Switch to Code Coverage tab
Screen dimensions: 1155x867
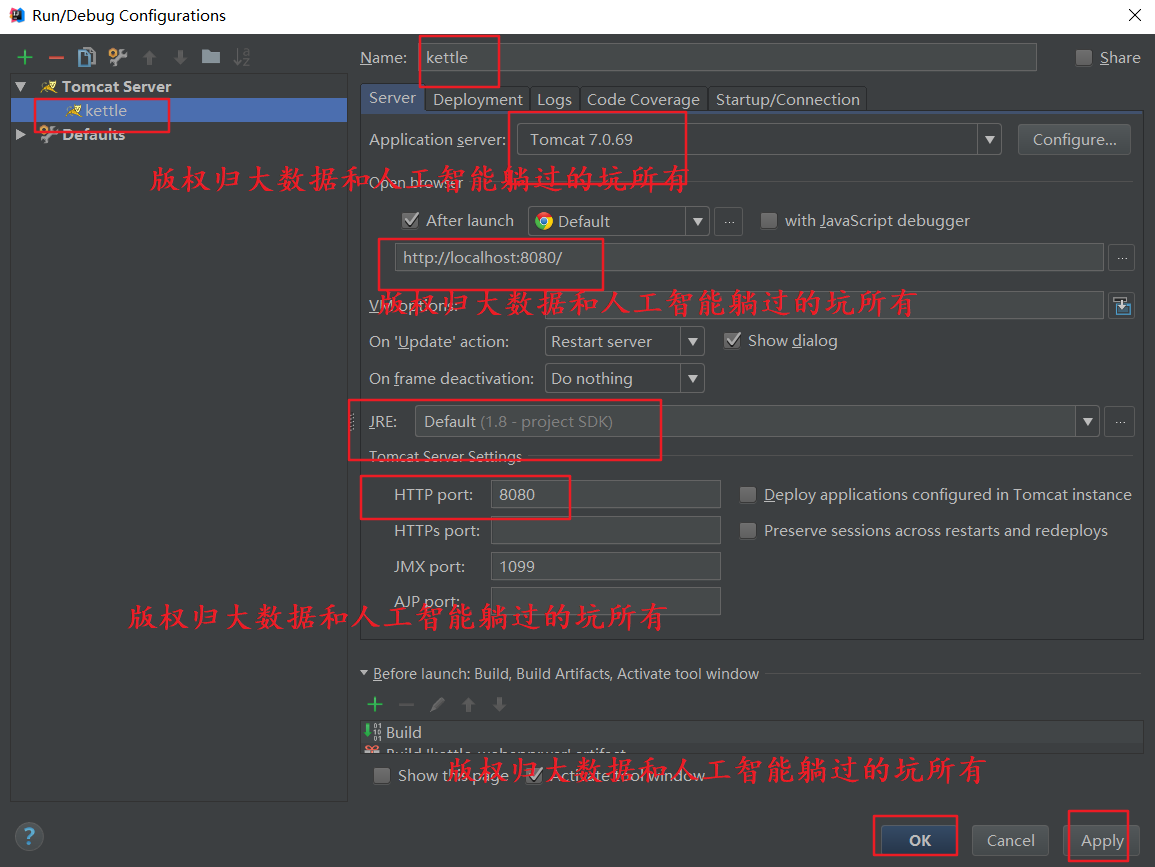643,99
